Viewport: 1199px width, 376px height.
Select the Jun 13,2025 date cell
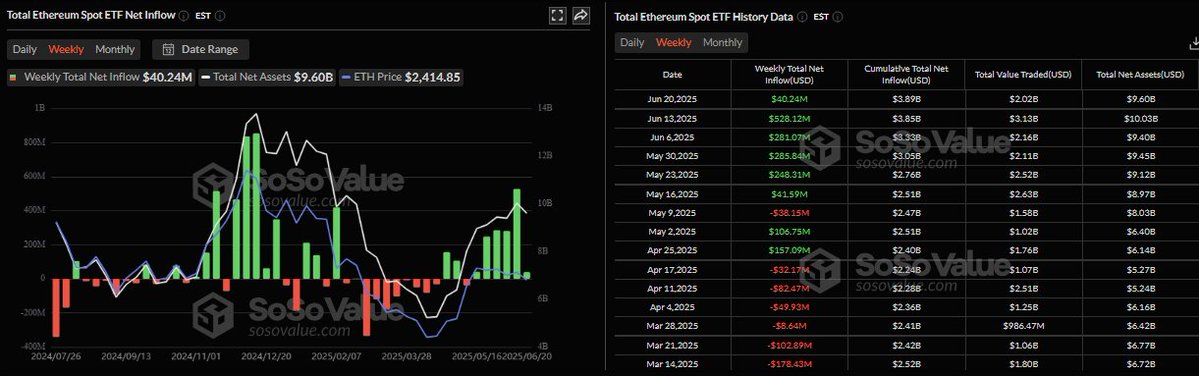click(672, 118)
